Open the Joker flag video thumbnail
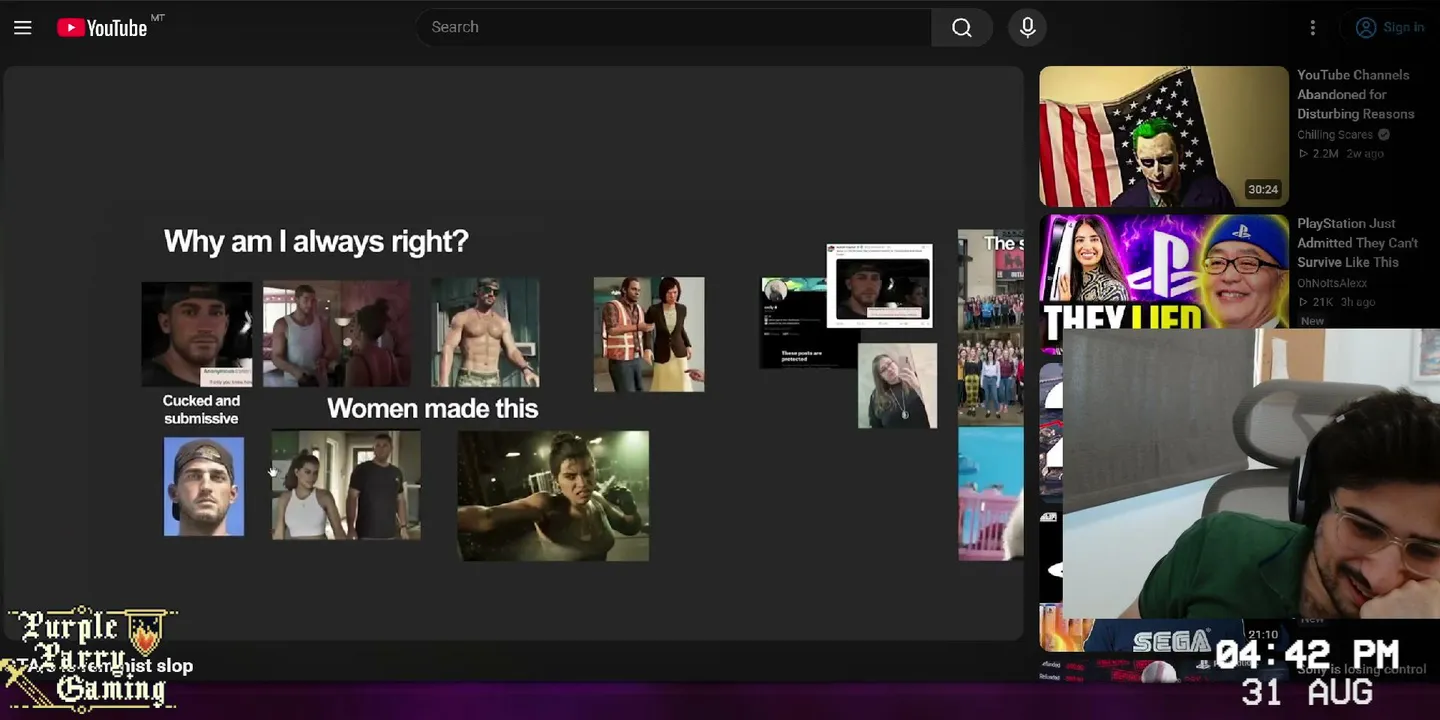Image resolution: width=1440 pixels, height=720 pixels. point(1164,136)
